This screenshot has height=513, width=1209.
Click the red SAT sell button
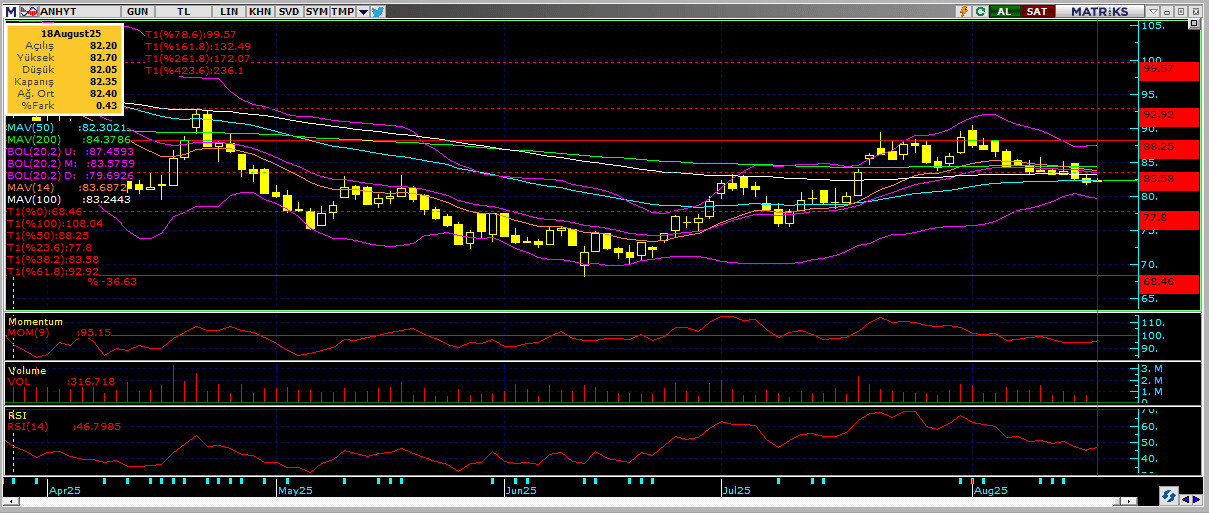click(x=1037, y=11)
